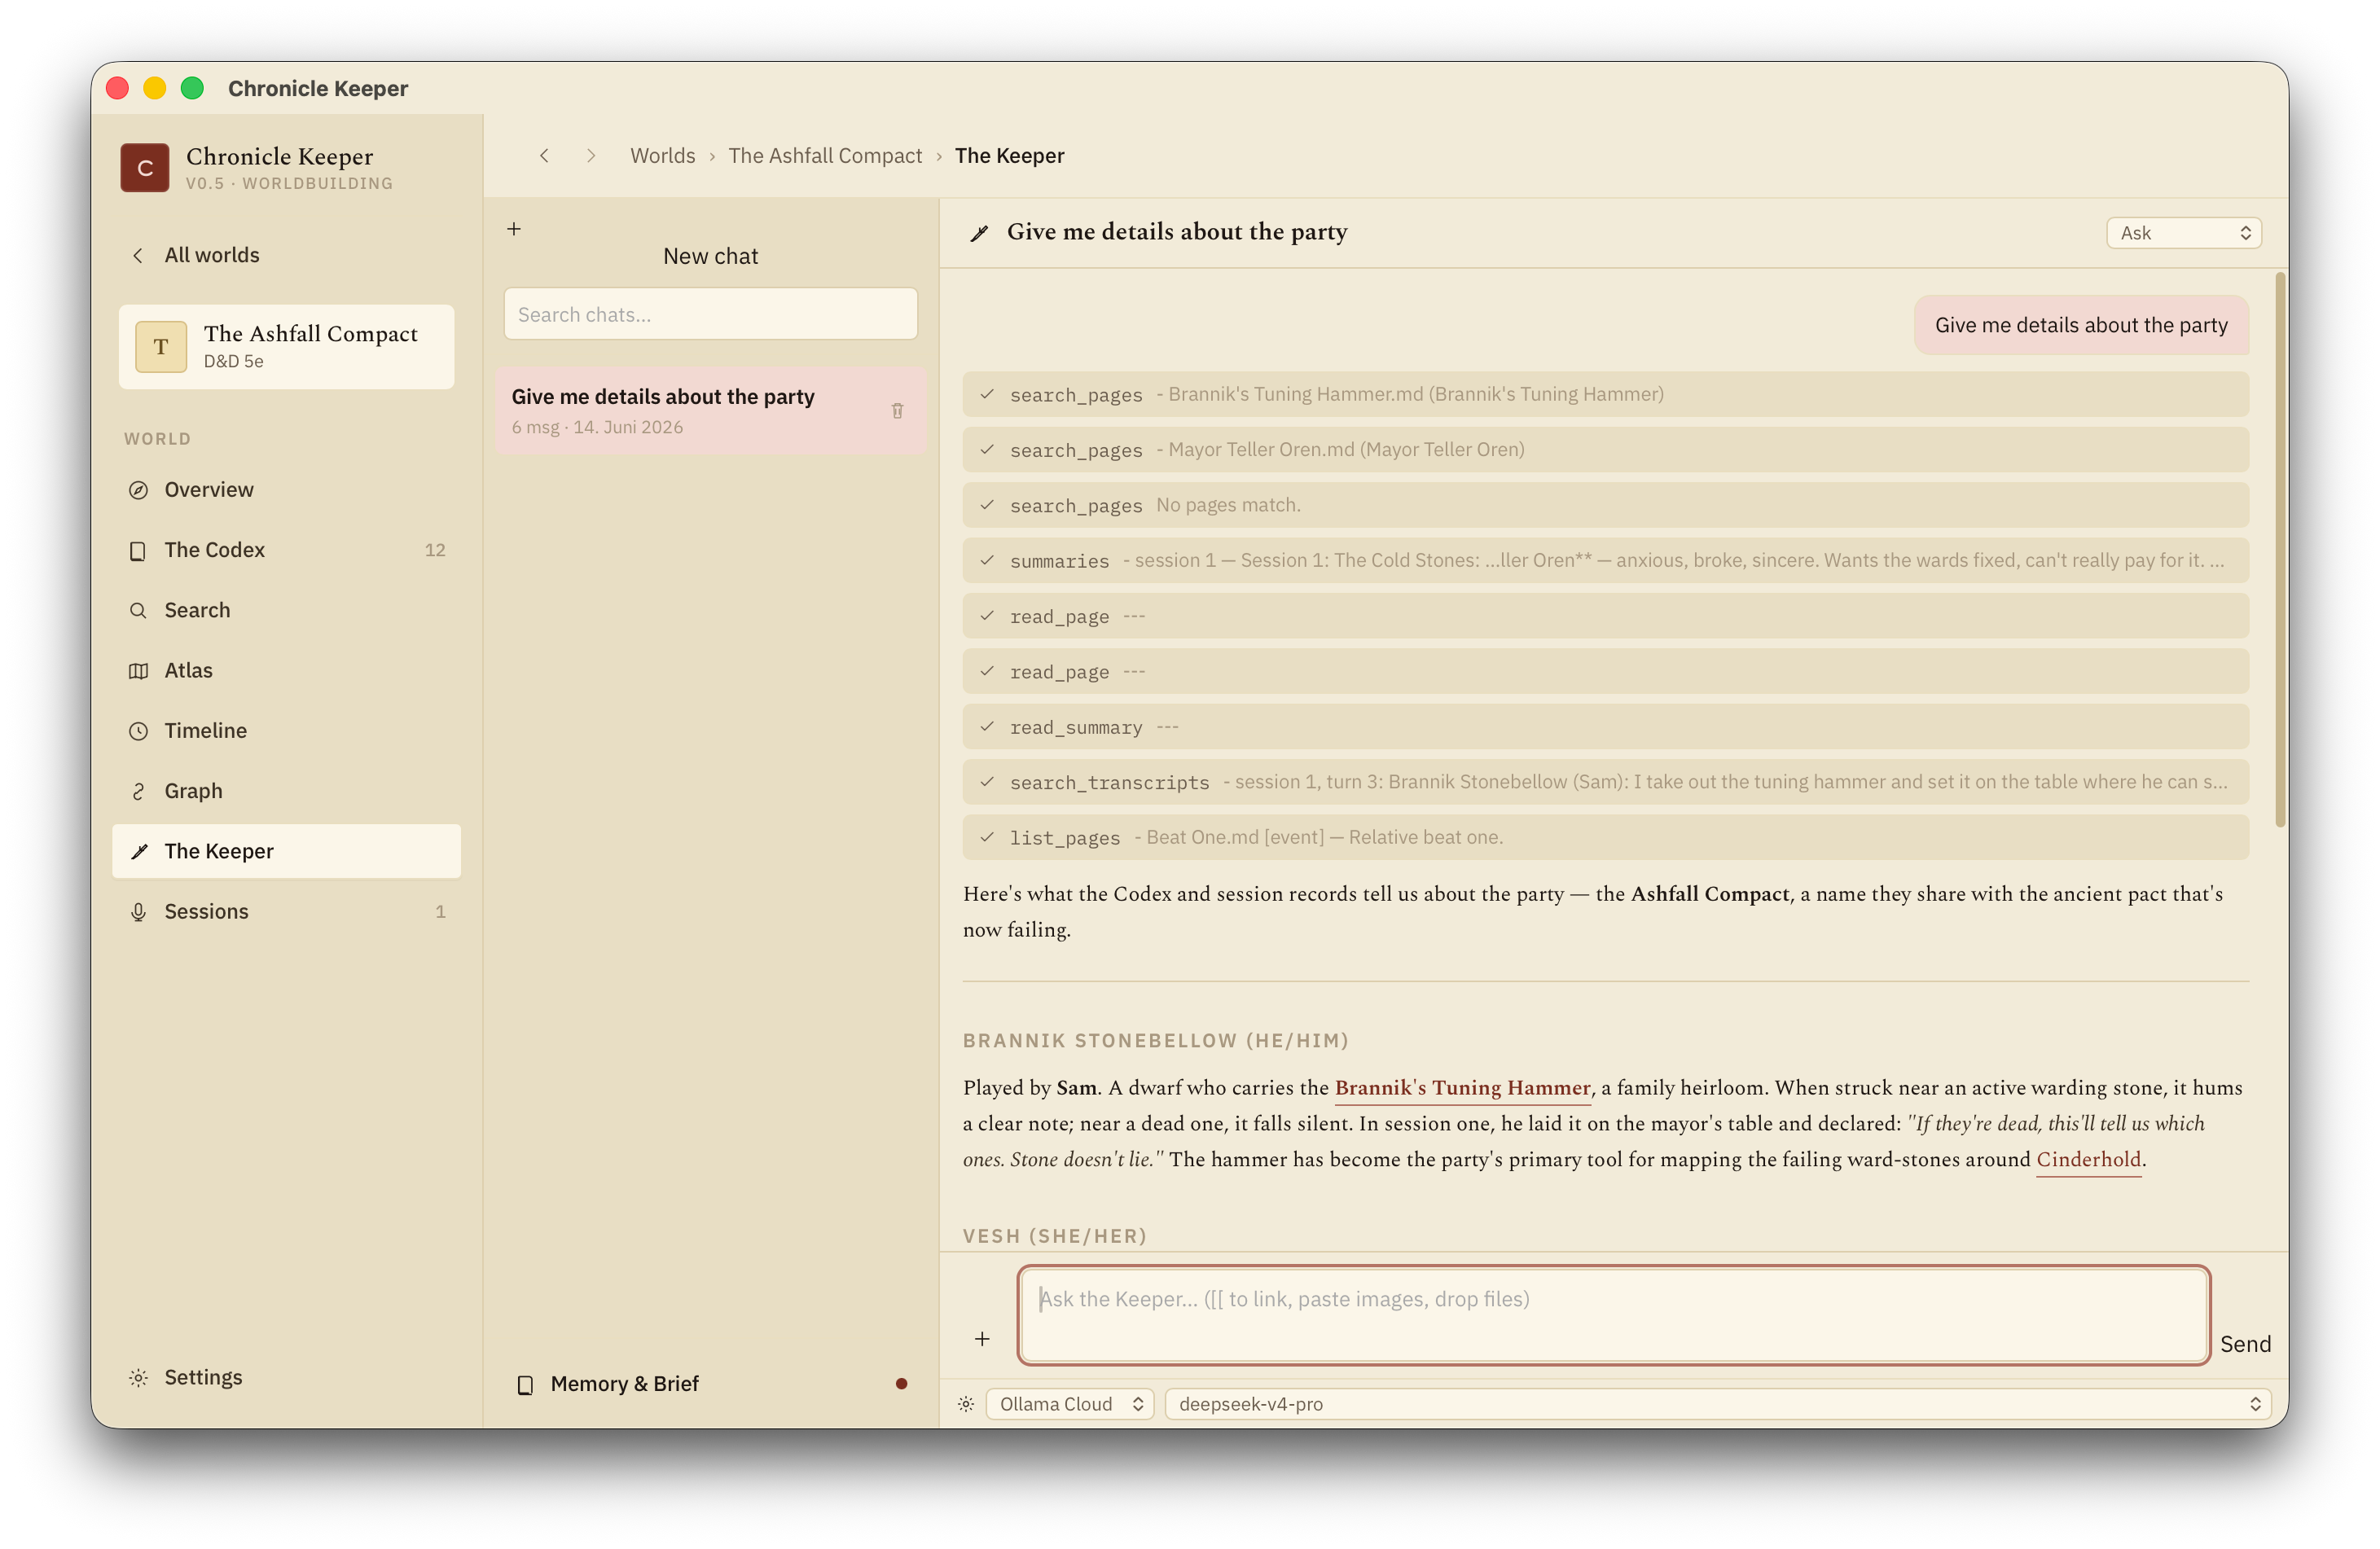The width and height of the screenshot is (2380, 1549).
Task: Send the message
Action: click(2245, 1344)
